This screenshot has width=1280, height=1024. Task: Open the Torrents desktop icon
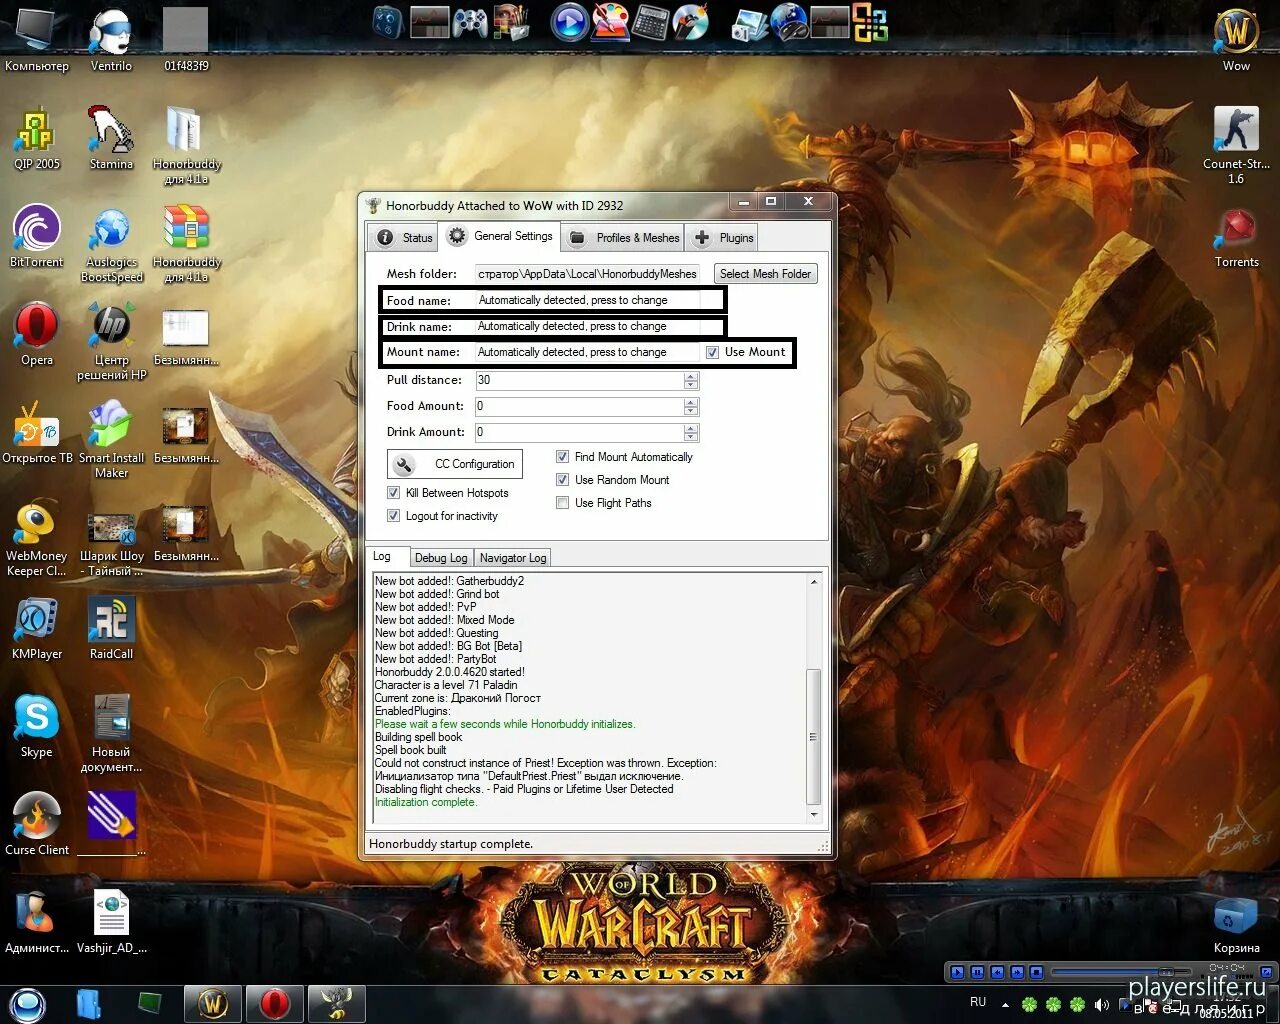1237,236
